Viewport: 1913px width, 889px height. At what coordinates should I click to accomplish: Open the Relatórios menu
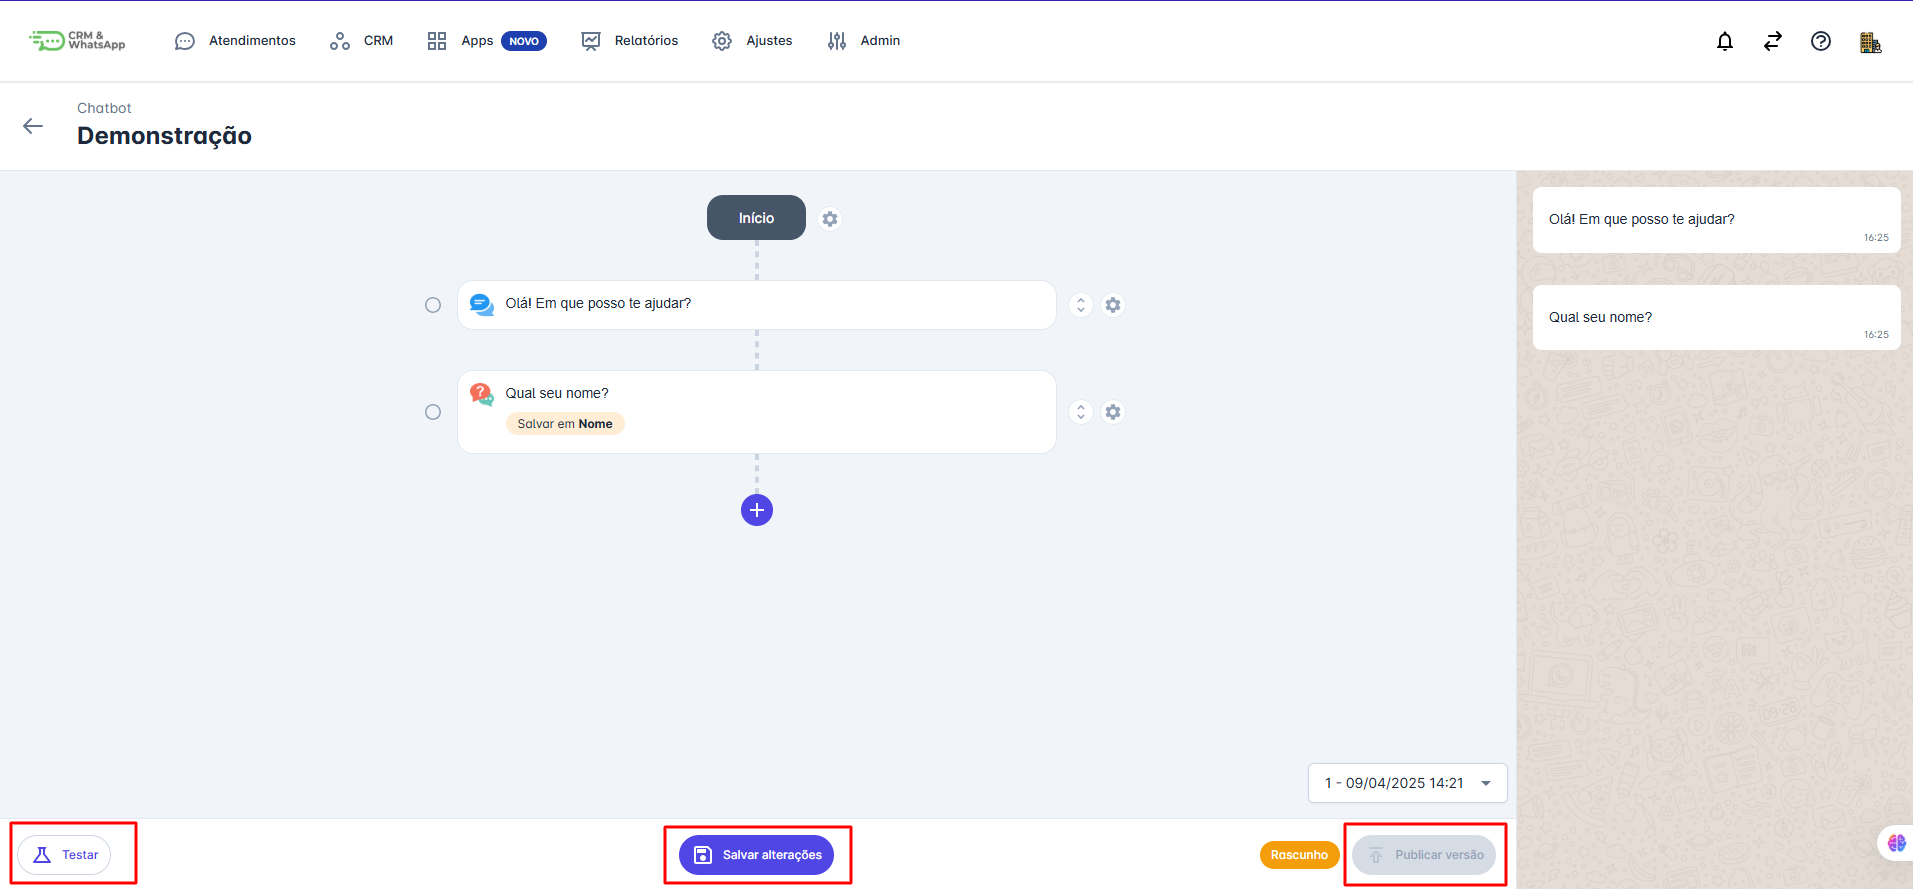630,41
